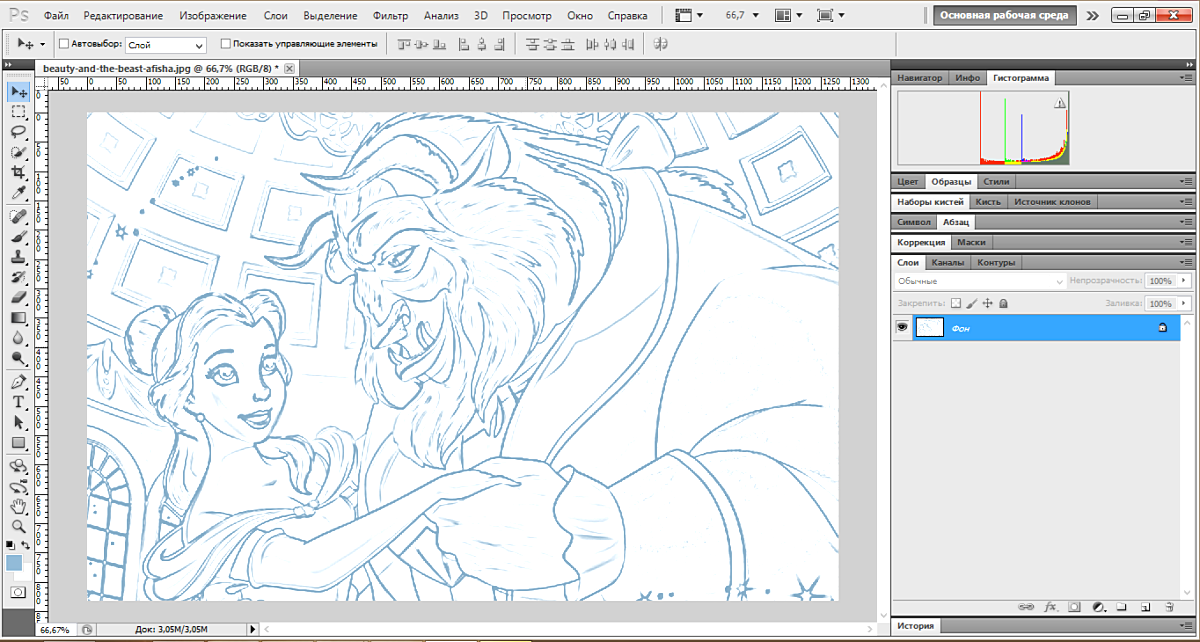Click the Zoom tool magnifier
1200x642 pixels.
pos(18,526)
